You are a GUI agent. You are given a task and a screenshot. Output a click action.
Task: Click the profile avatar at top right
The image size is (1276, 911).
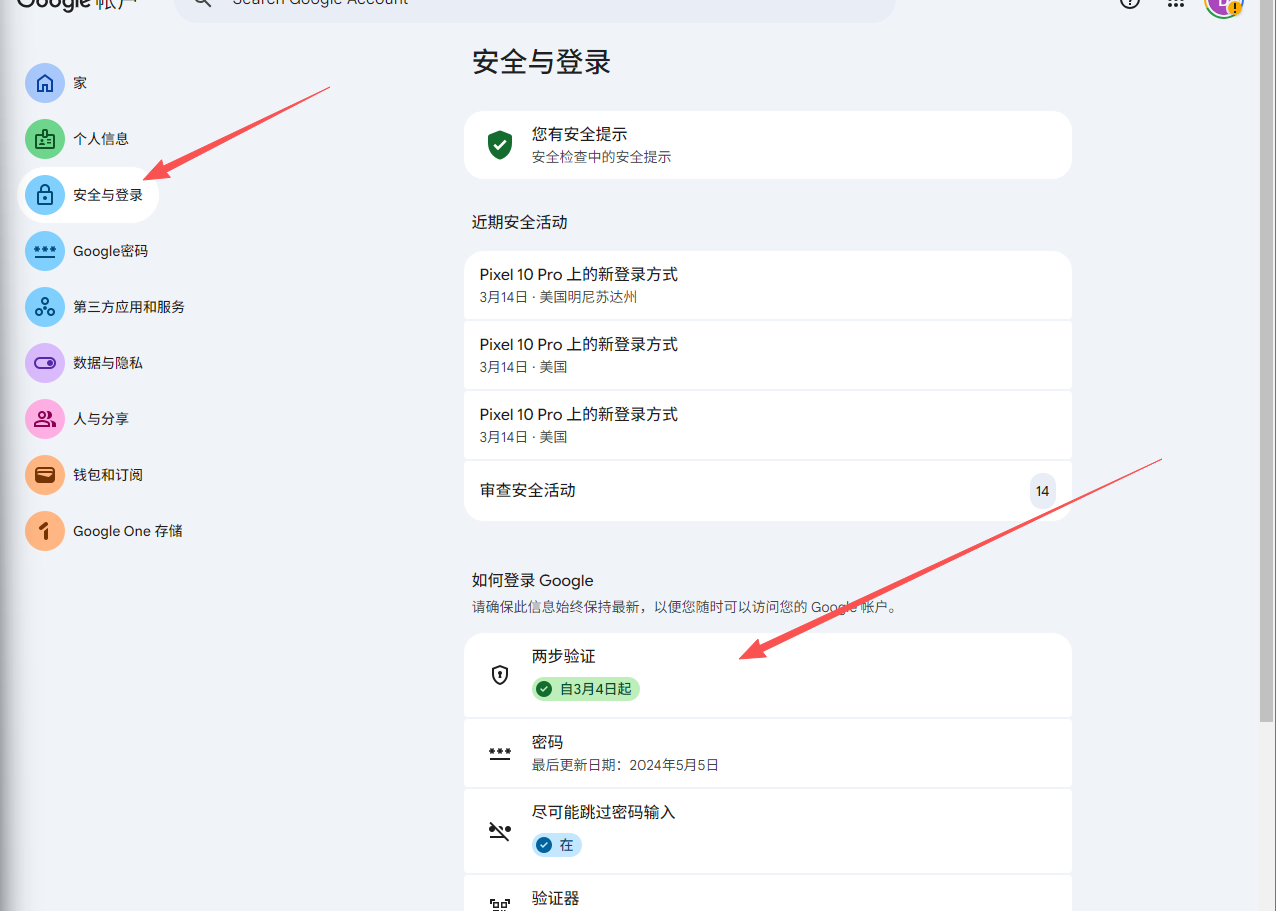coord(1222,4)
